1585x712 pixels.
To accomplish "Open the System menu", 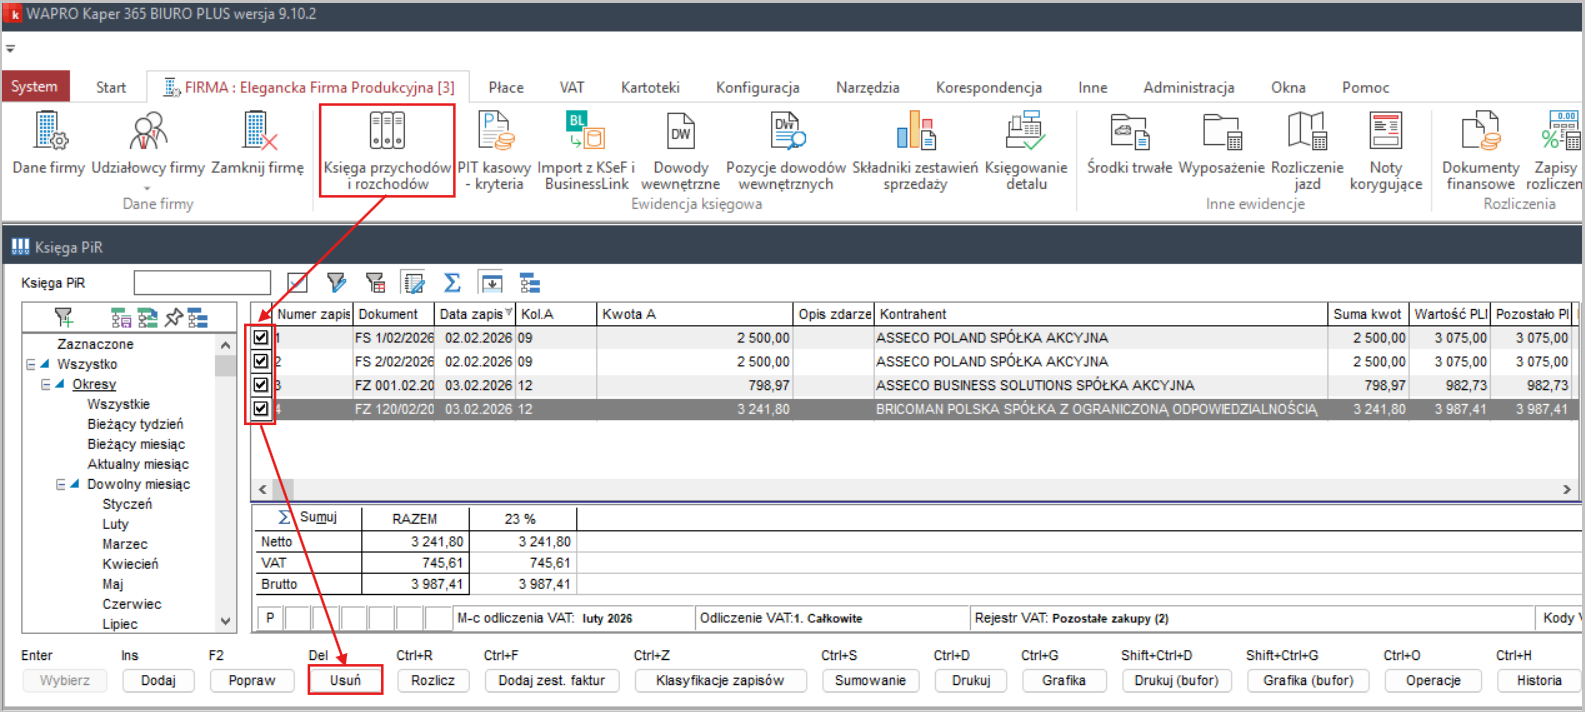I will (35, 87).
